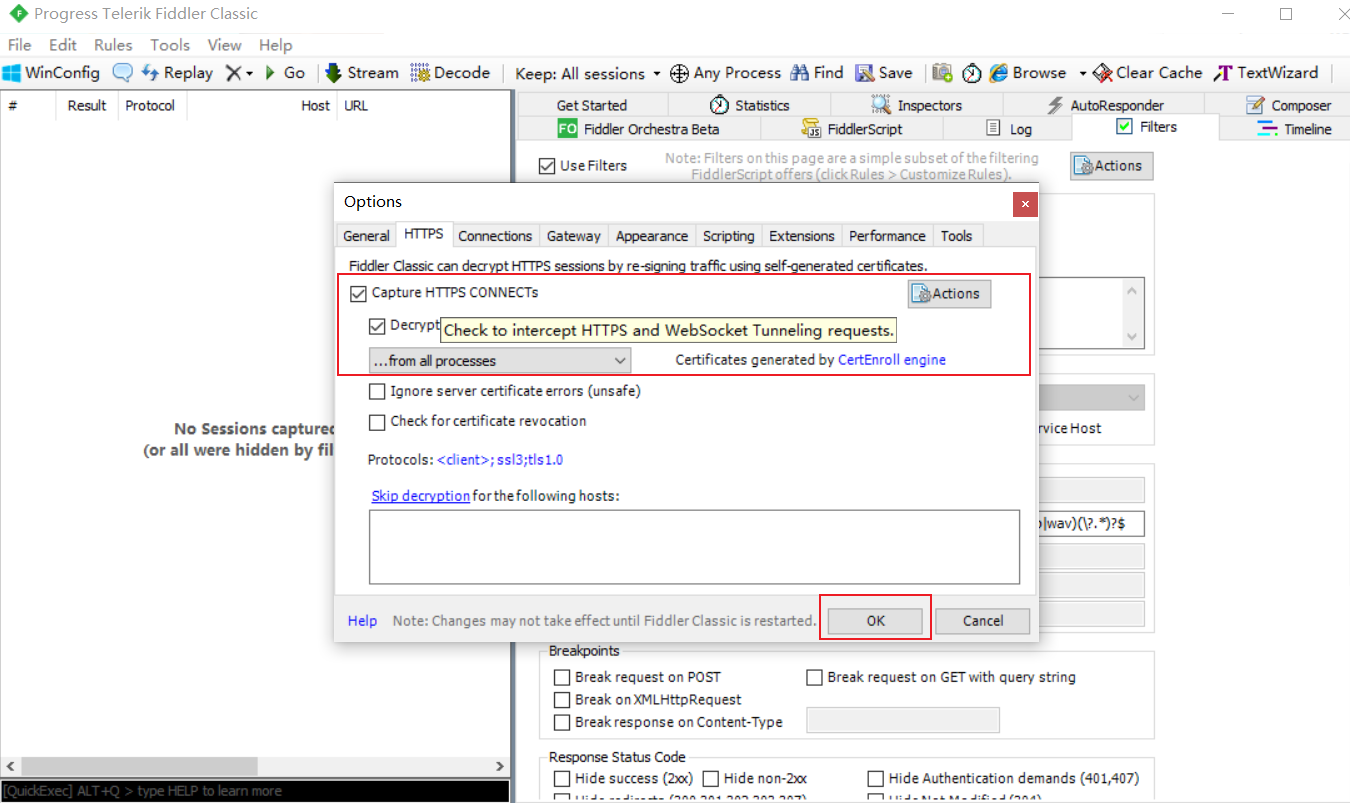Check Hide non-2xx
The width and height of the screenshot is (1350, 803).
pyautogui.click(x=711, y=779)
